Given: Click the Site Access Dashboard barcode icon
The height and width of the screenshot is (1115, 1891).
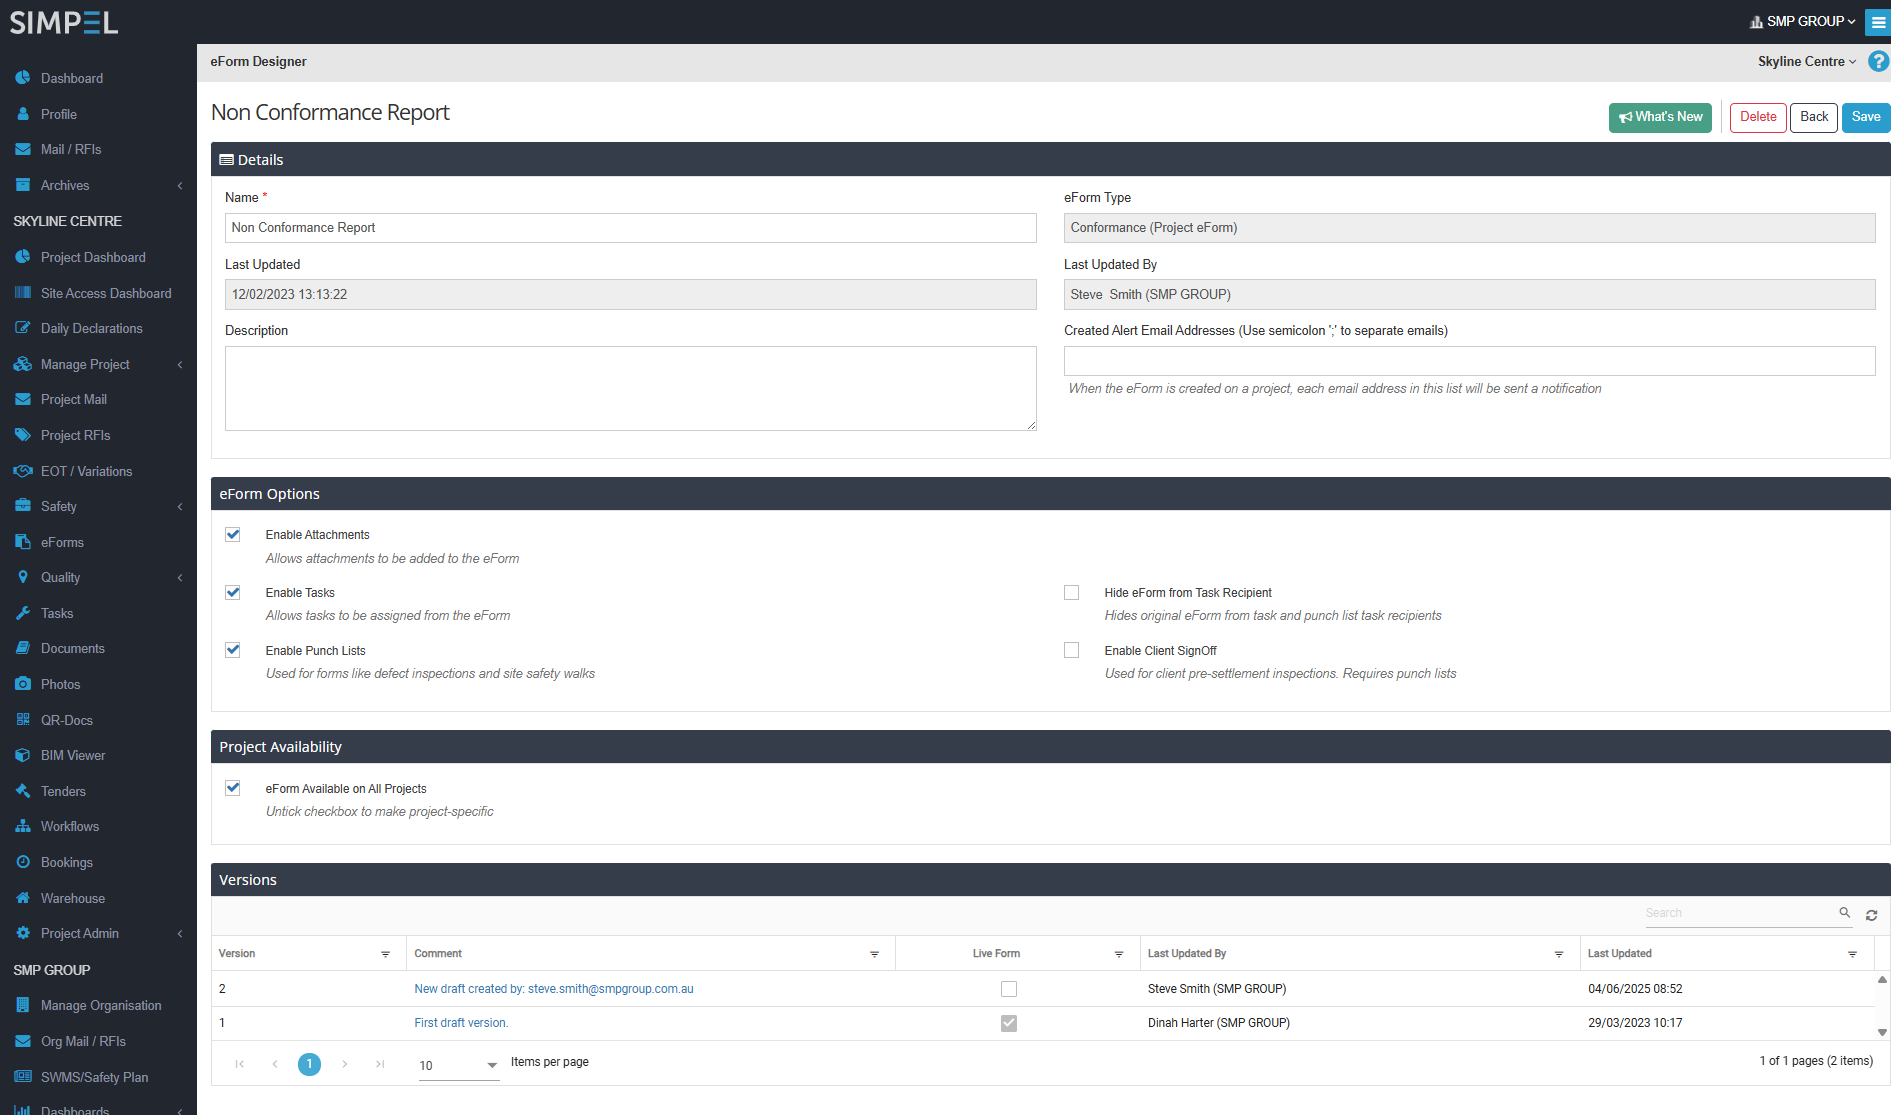Looking at the screenshot, I should (x=23, y=293).
